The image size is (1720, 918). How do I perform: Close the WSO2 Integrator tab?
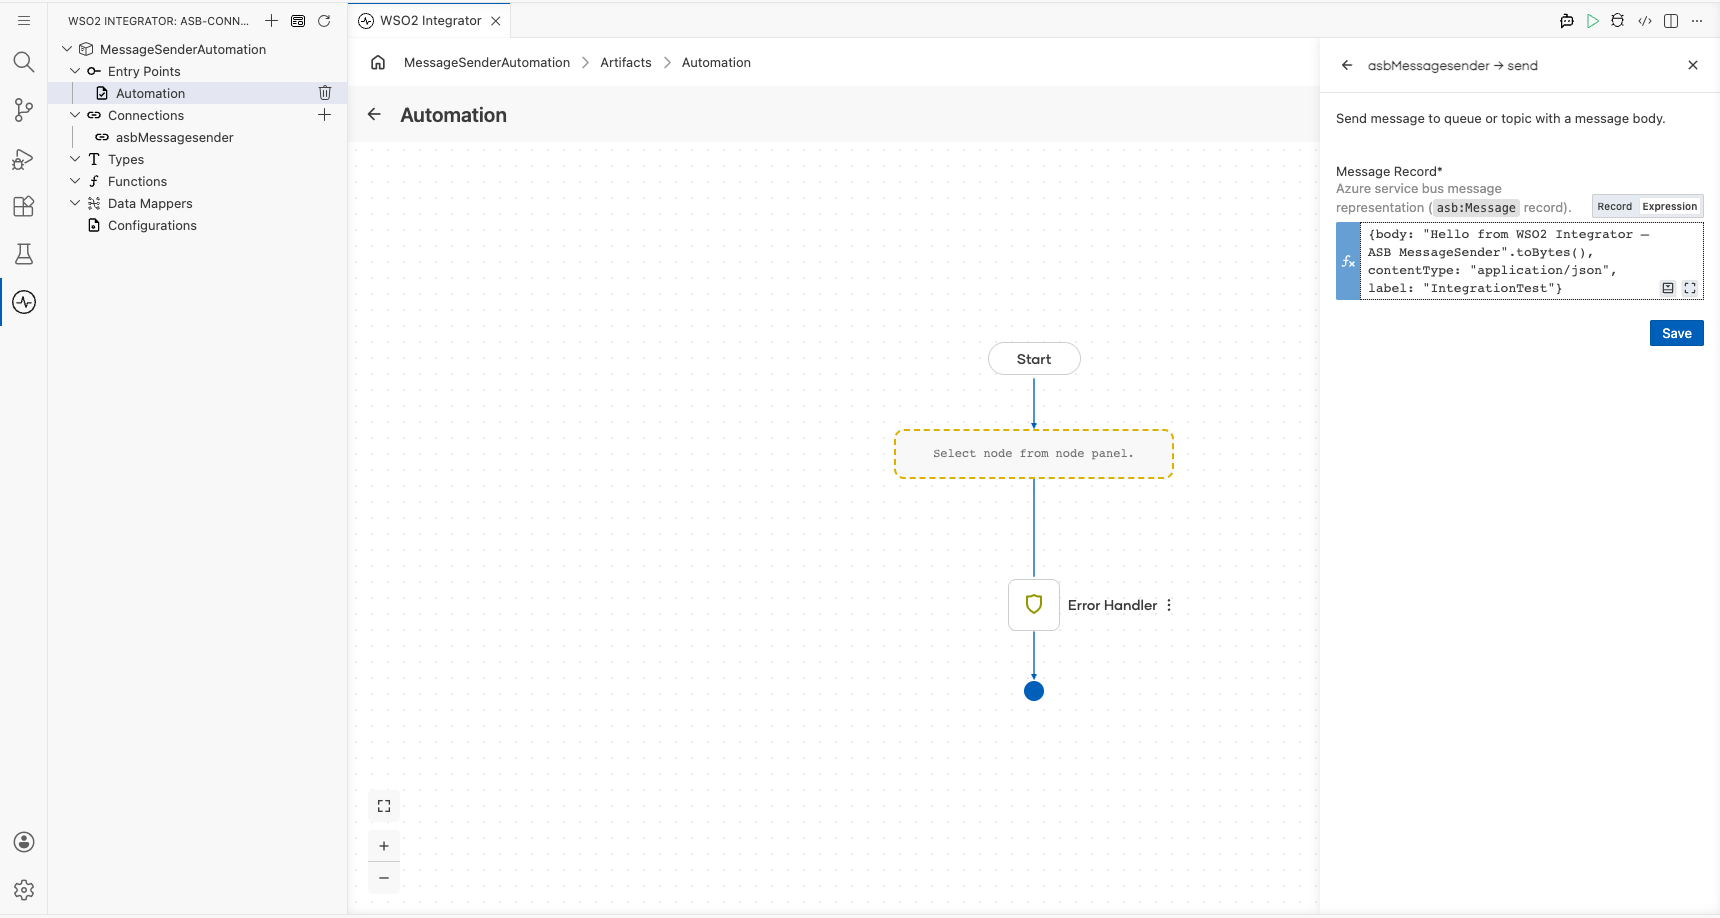496,20
